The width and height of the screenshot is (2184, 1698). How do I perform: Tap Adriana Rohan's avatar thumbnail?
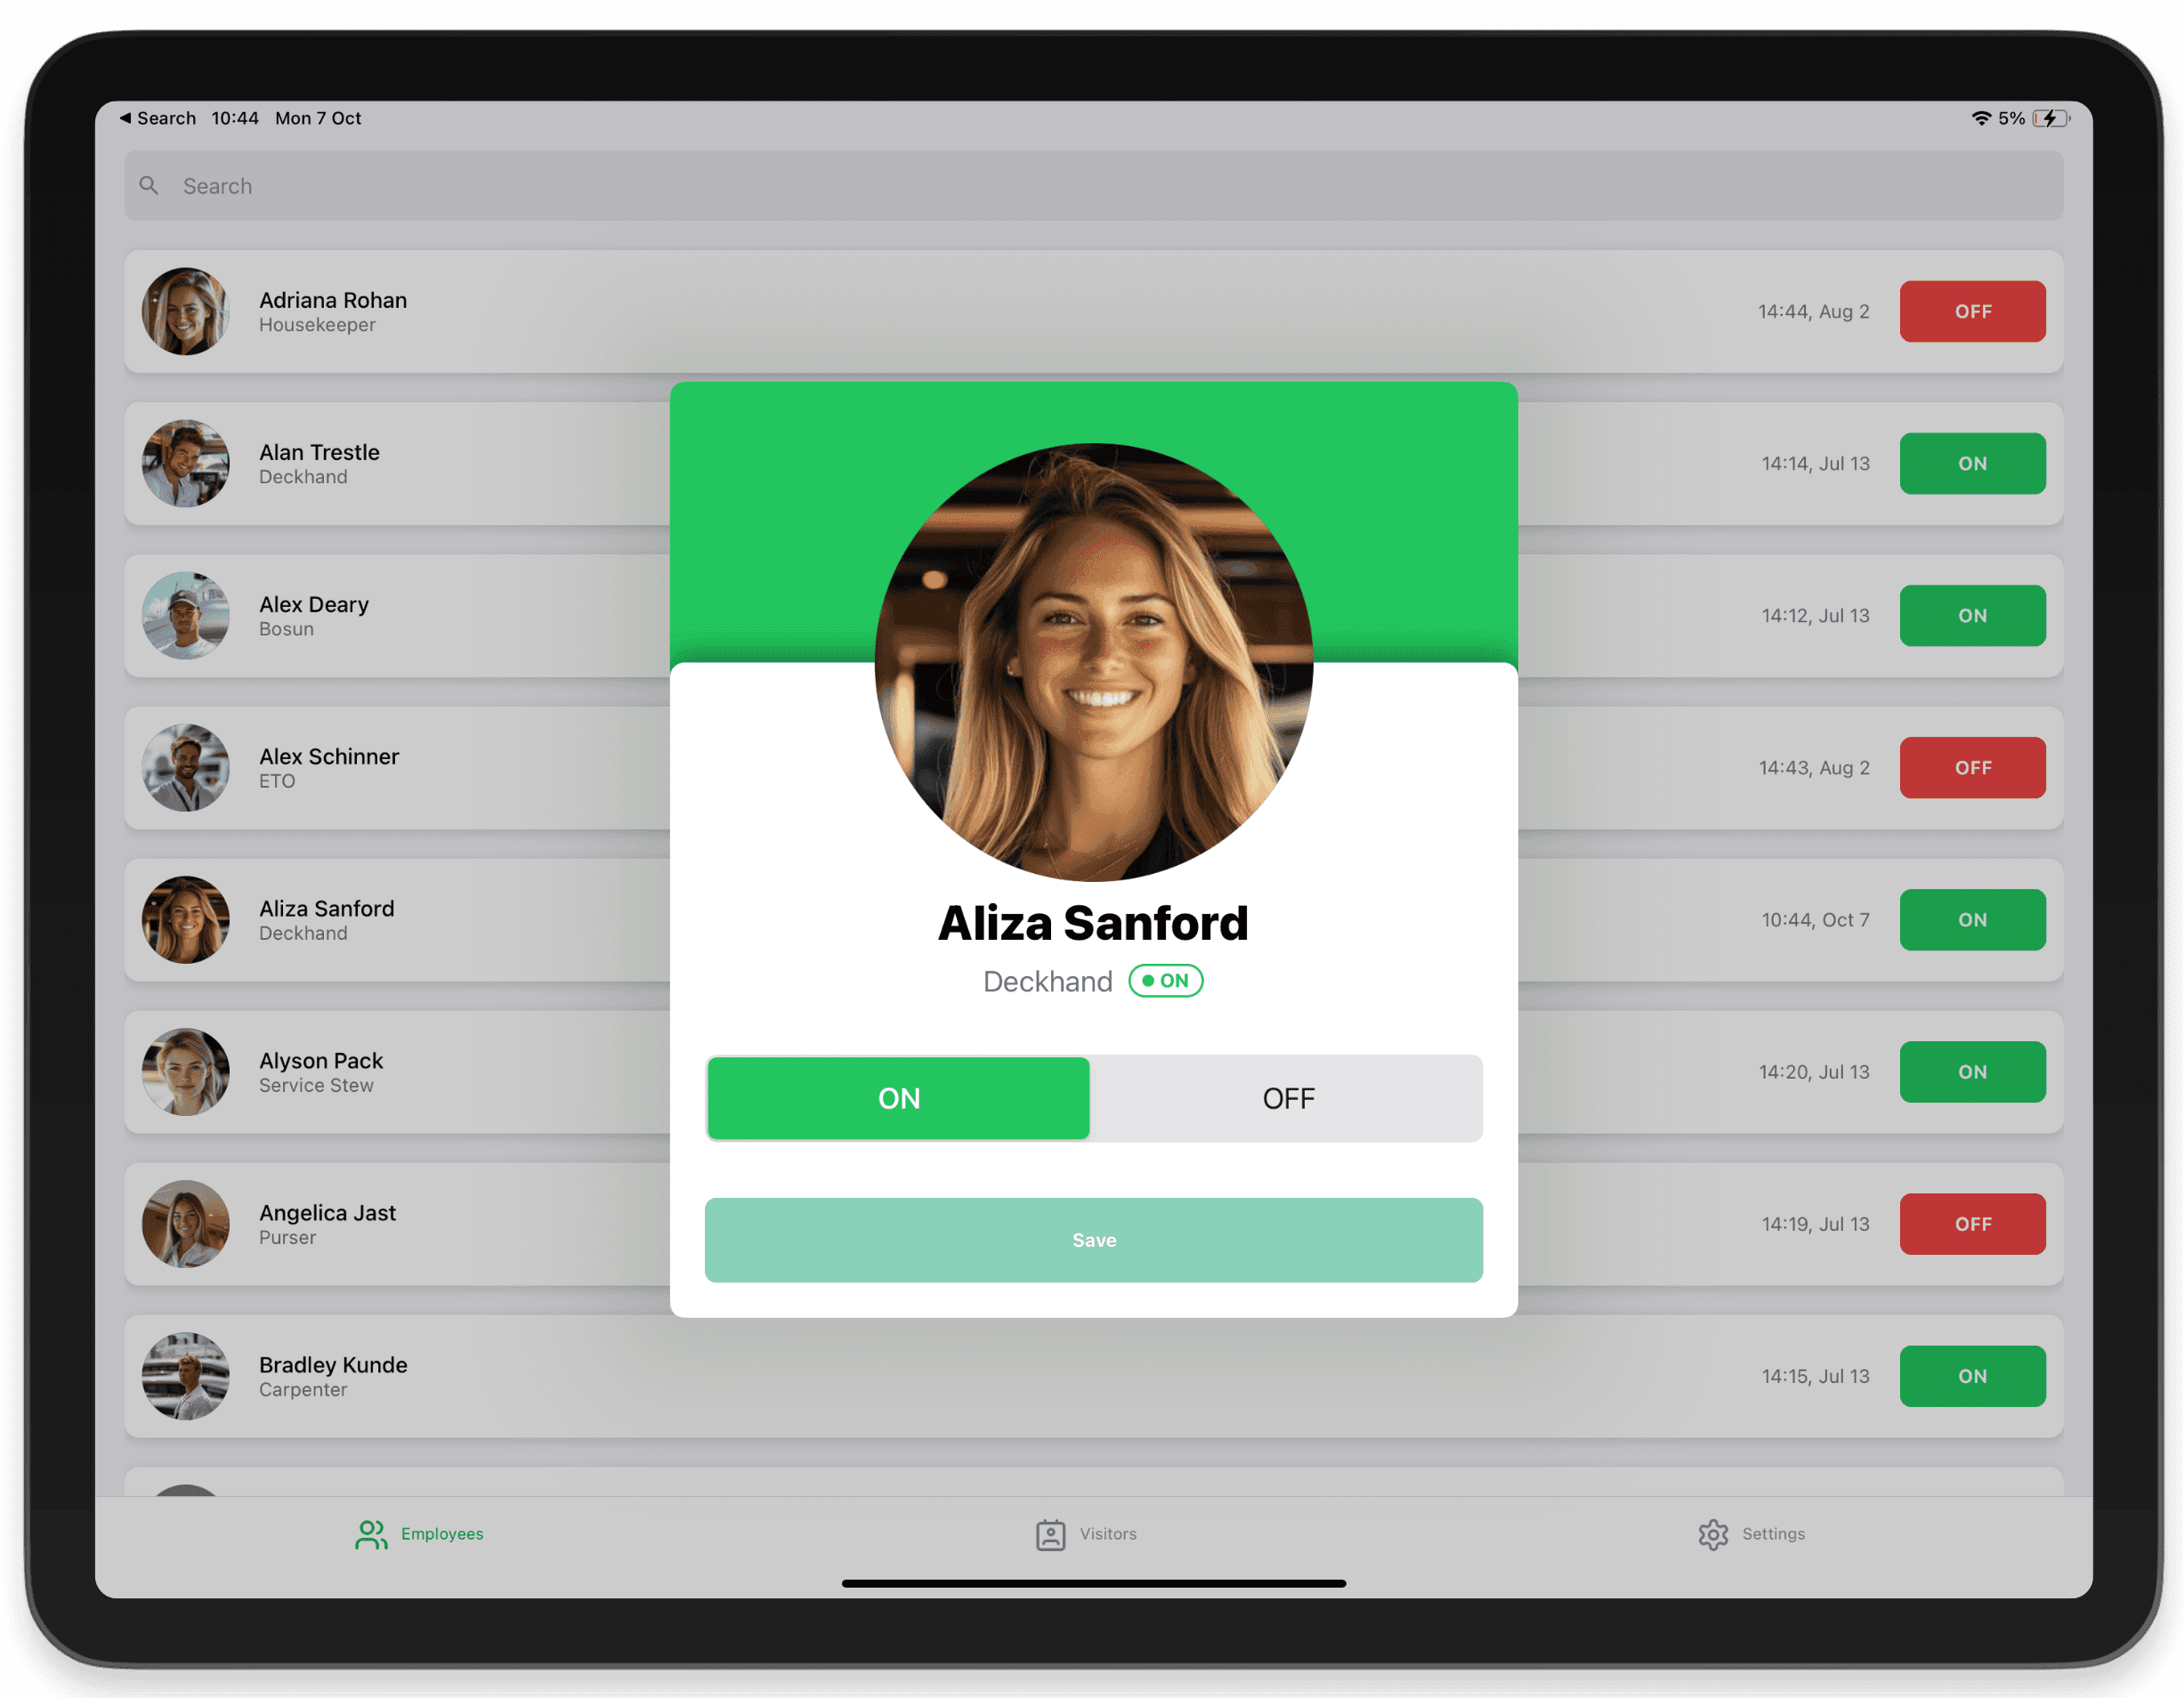182,312
